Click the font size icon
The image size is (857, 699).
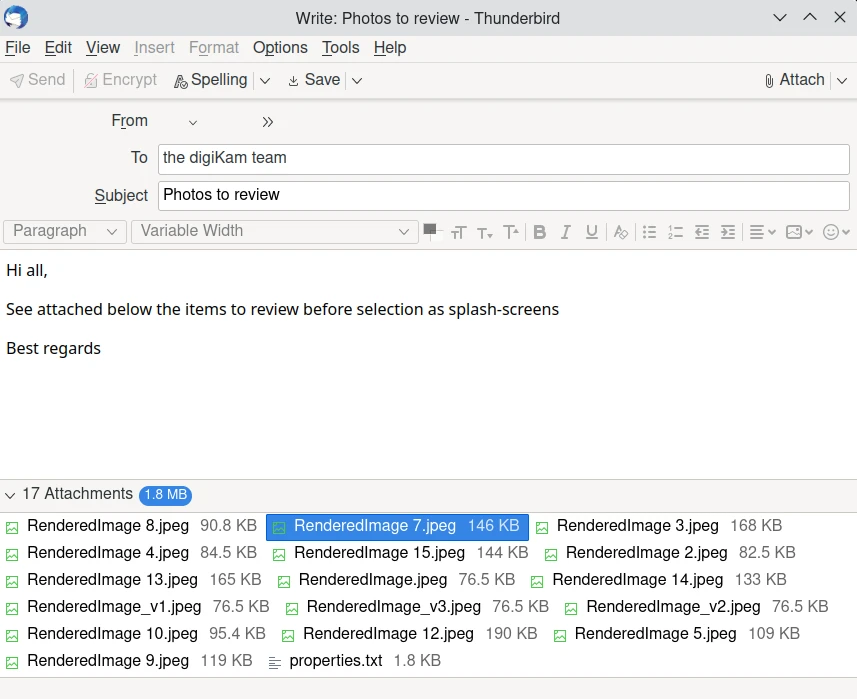point(459,232)
